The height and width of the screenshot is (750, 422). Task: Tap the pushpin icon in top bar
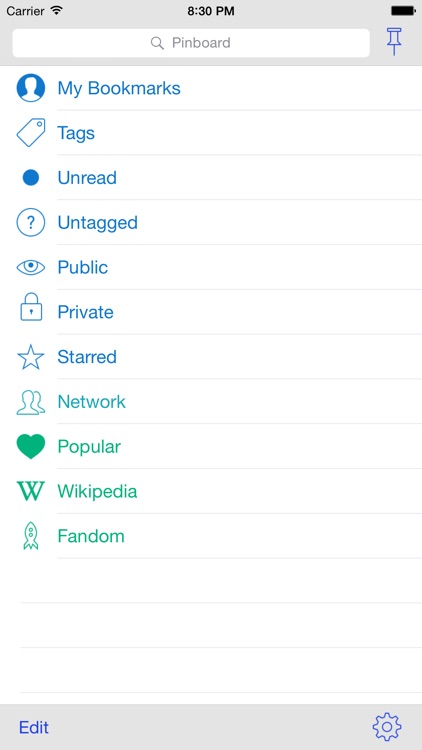[x=394, y=42]
